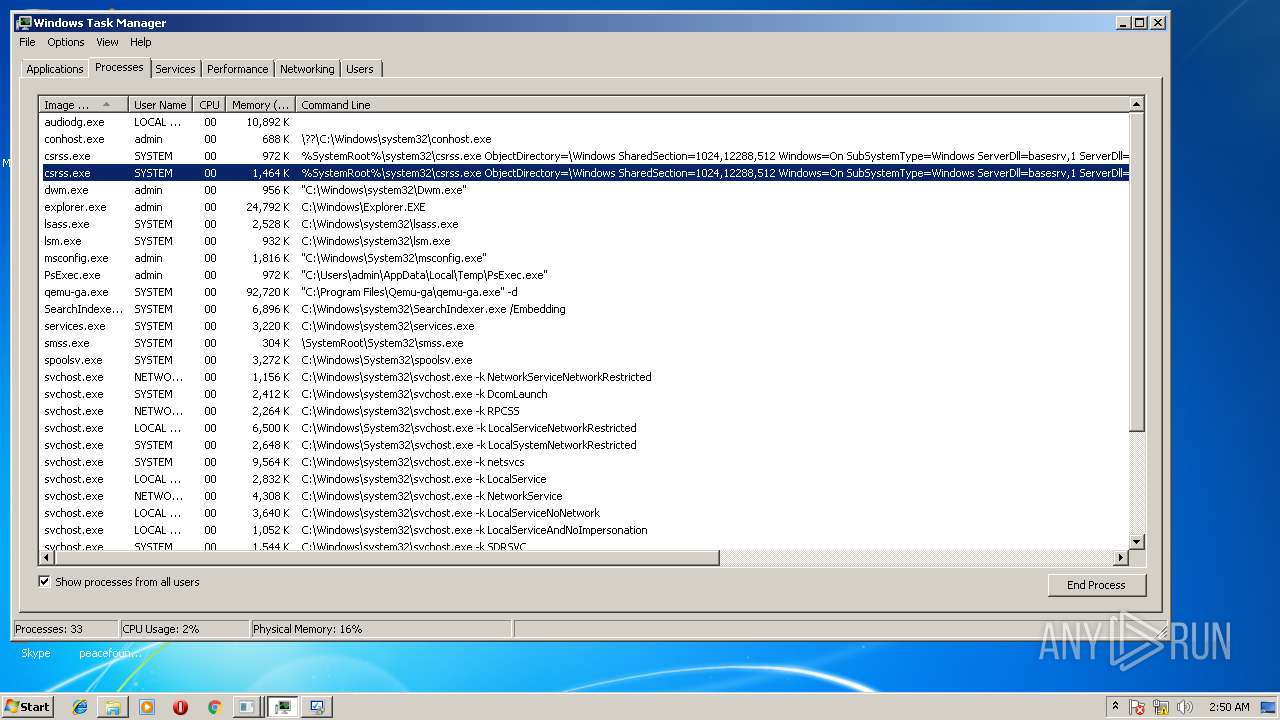Click the horizontal scrollbar left arrow

point(46,558)
